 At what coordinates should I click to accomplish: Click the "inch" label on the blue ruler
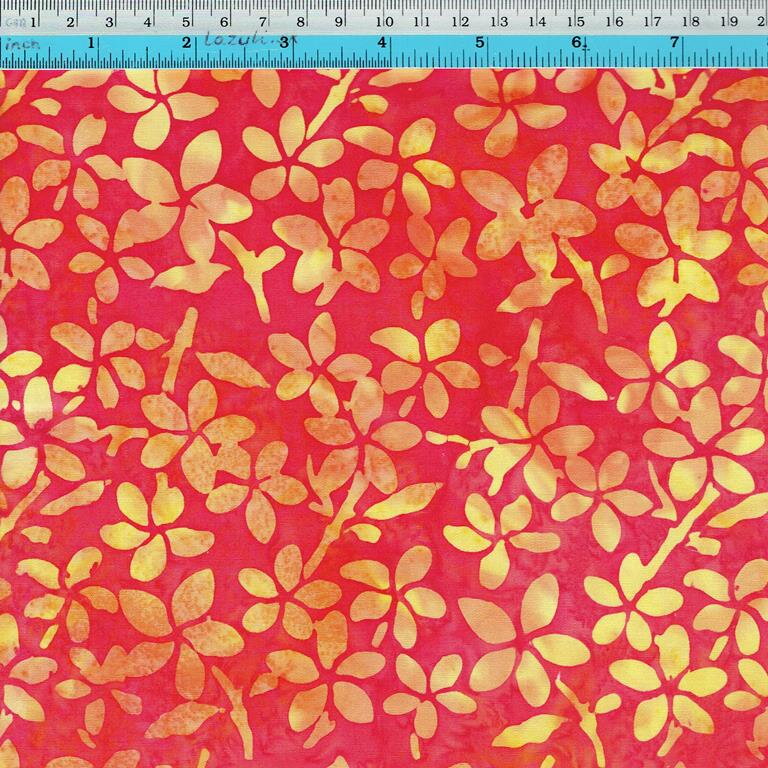tap(23, 44)
